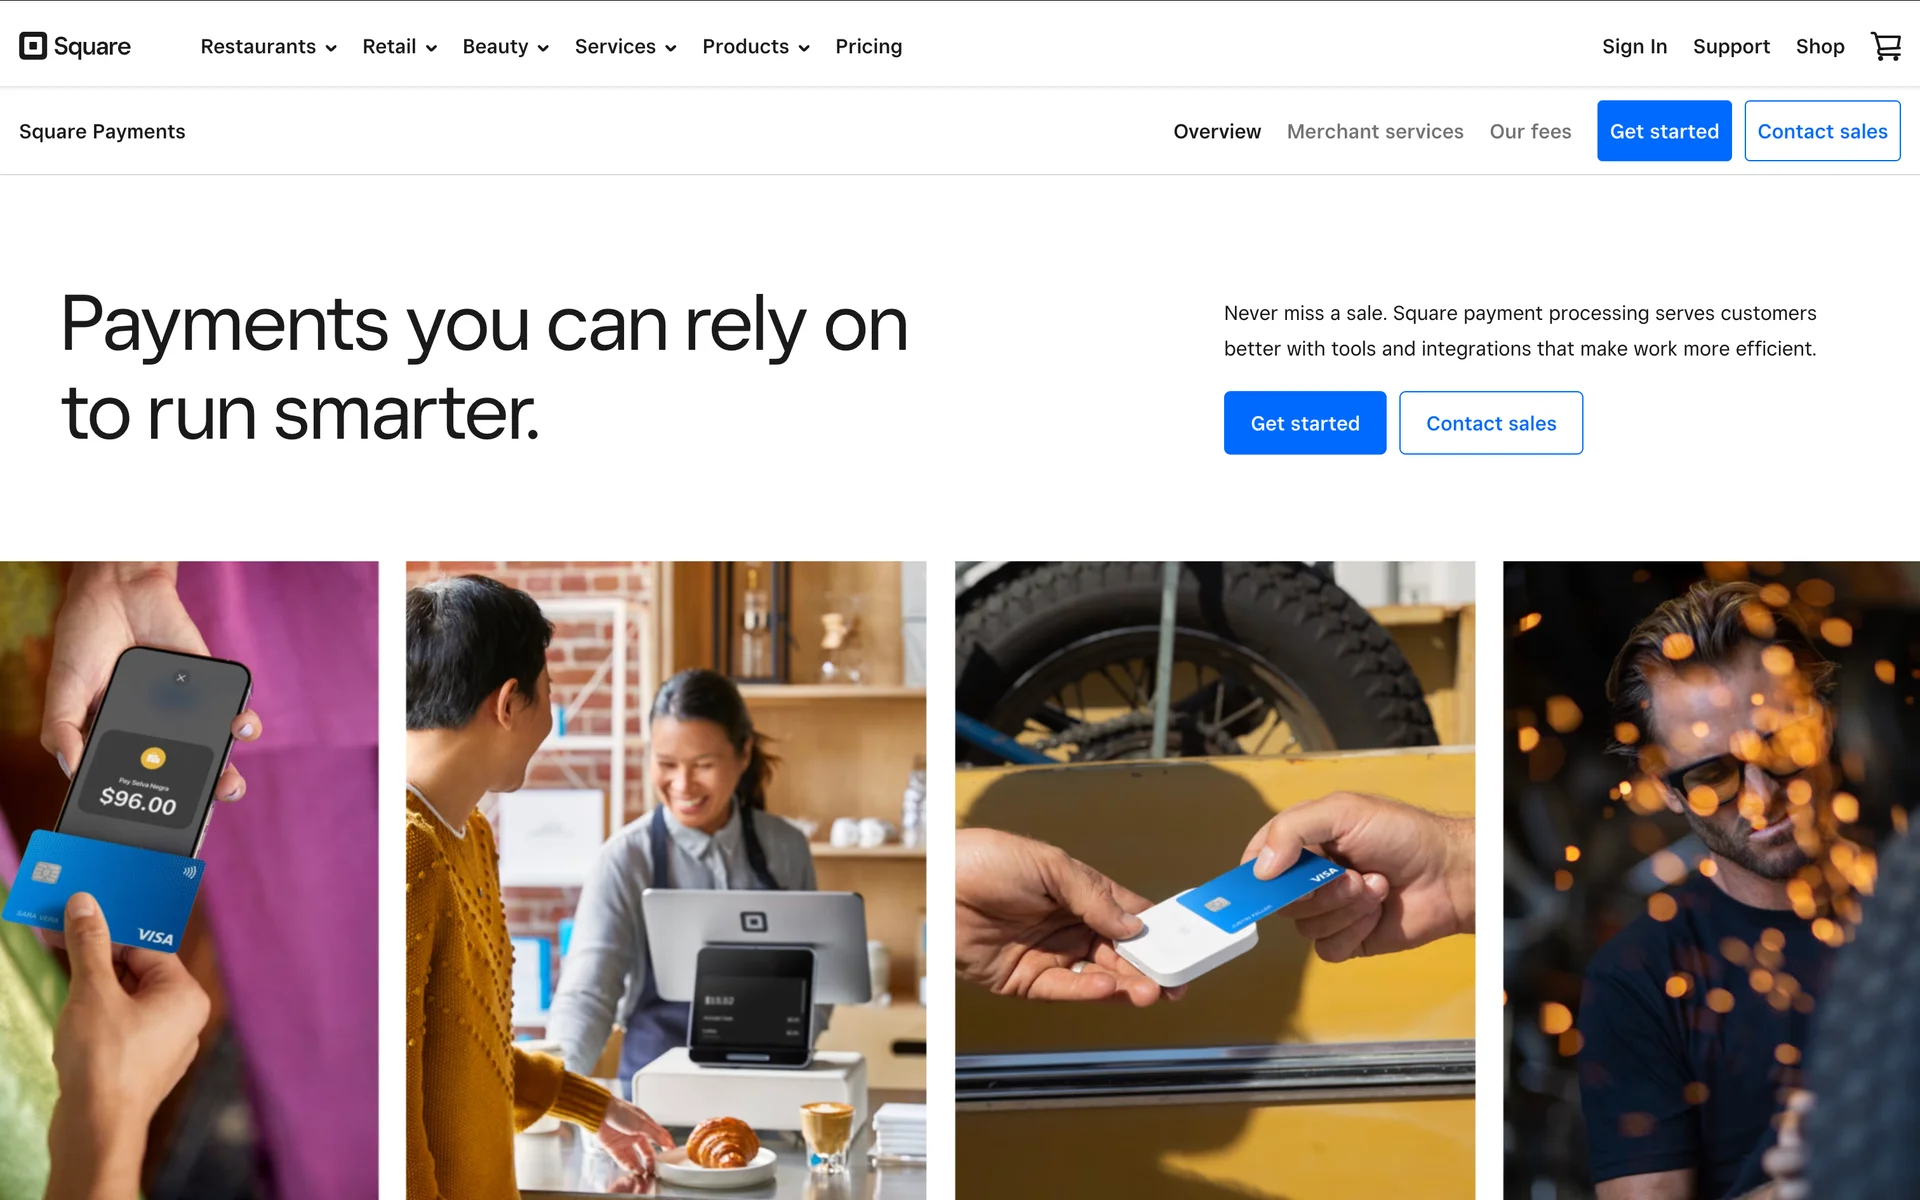This screenshot has width=1920, height=1200.
Task: Click the Sign In link
Action: click(1634, 46)
